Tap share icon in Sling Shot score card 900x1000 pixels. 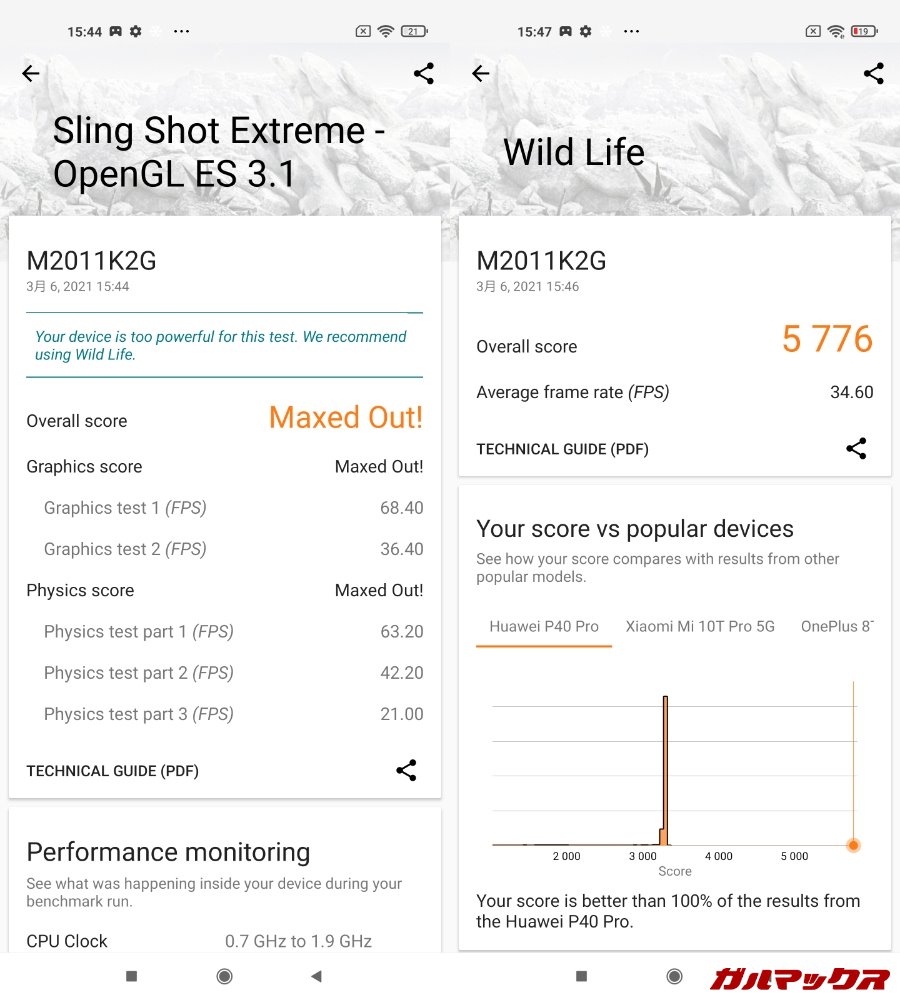406,770
